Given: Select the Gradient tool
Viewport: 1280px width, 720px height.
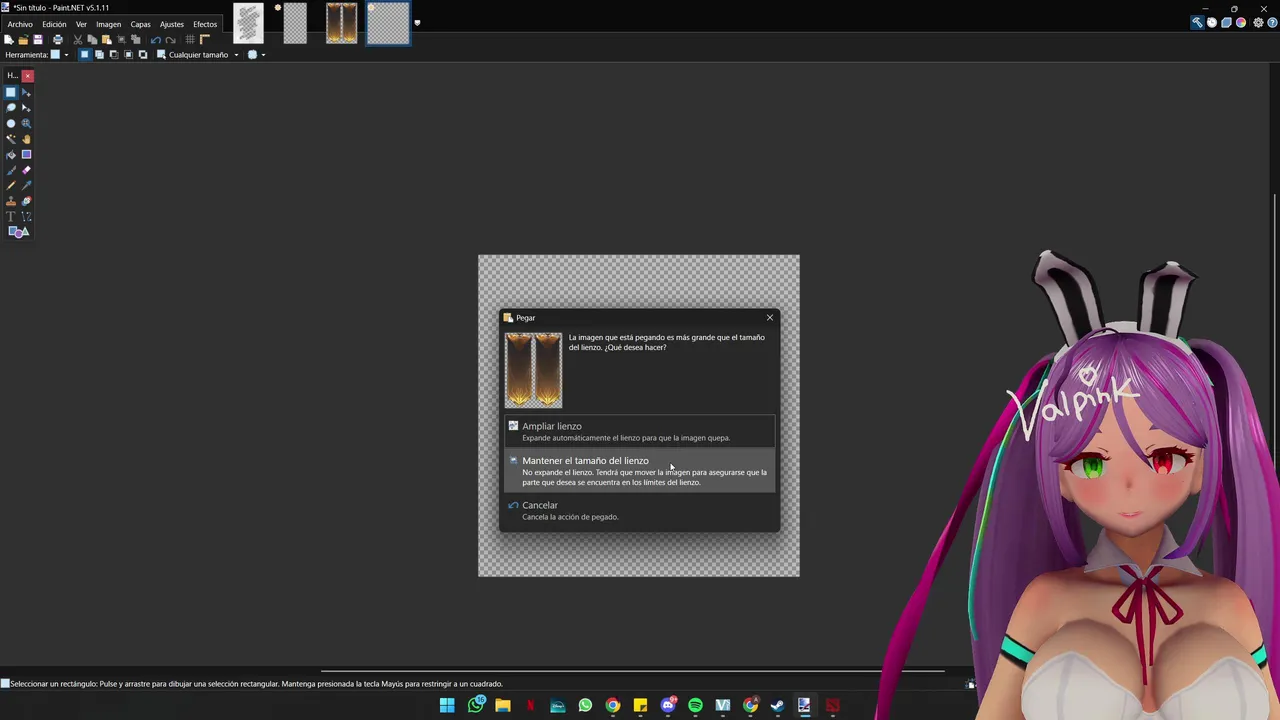Looking at the screenshot, I should coord(26,154).
